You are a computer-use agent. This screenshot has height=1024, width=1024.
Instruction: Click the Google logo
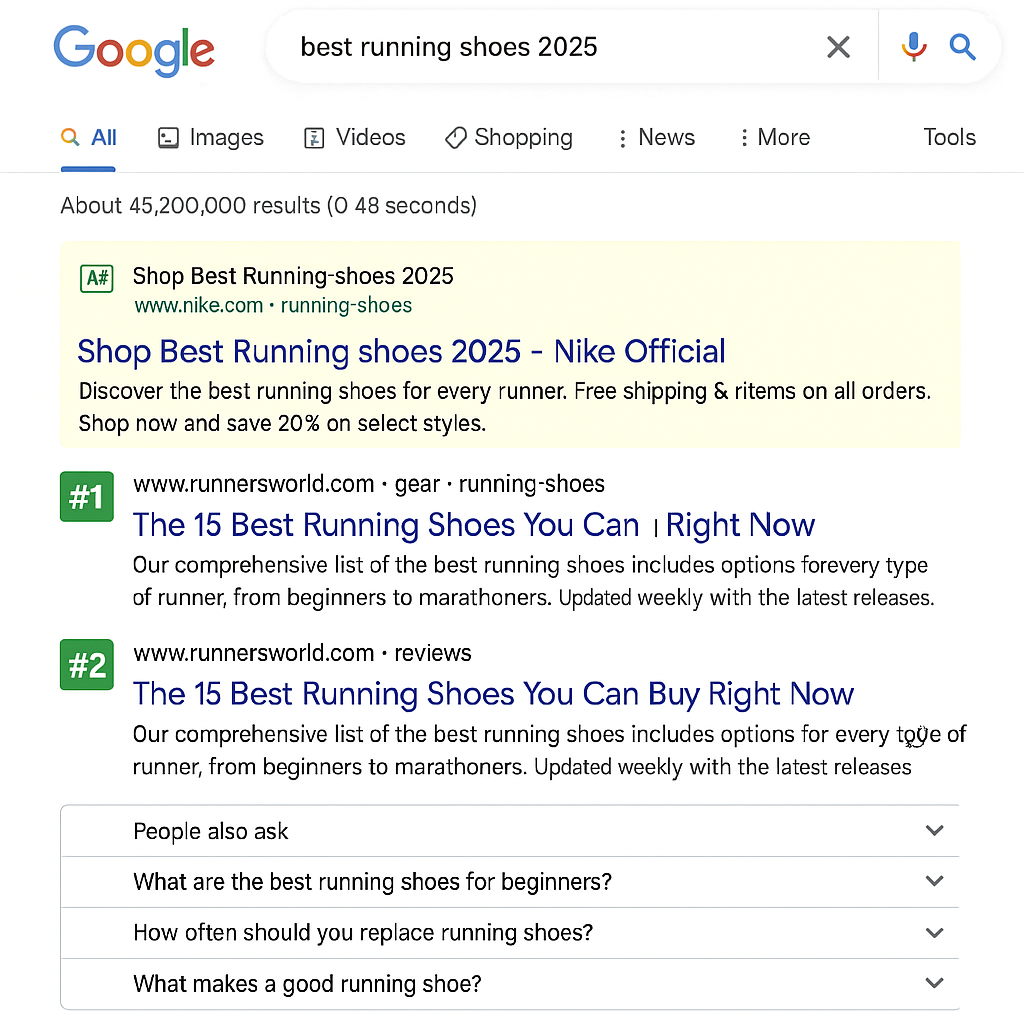click(134, 50)
